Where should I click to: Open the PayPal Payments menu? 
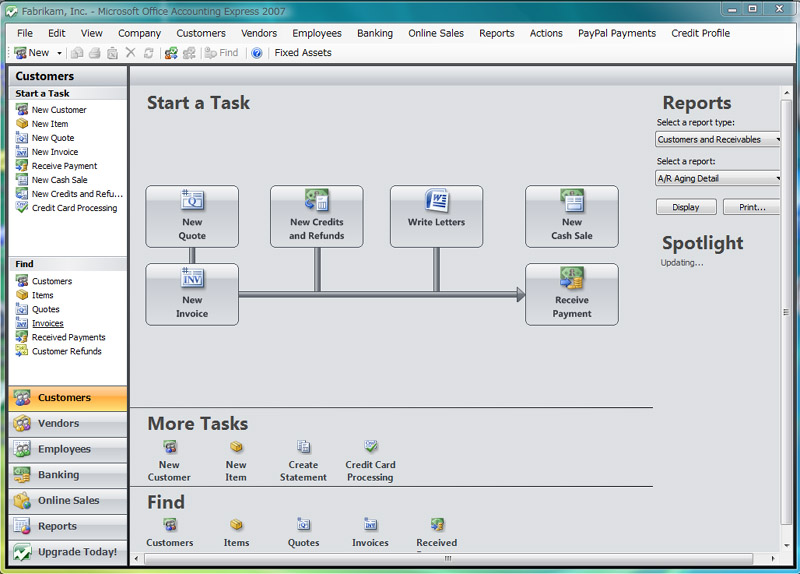616,33
